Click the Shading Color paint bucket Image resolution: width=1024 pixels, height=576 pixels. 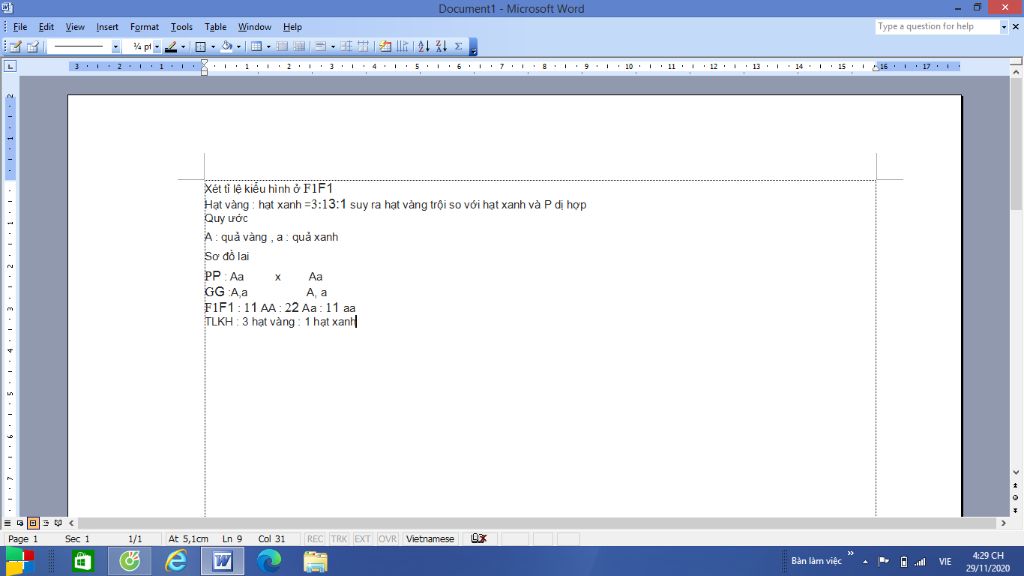coord(227,46)
